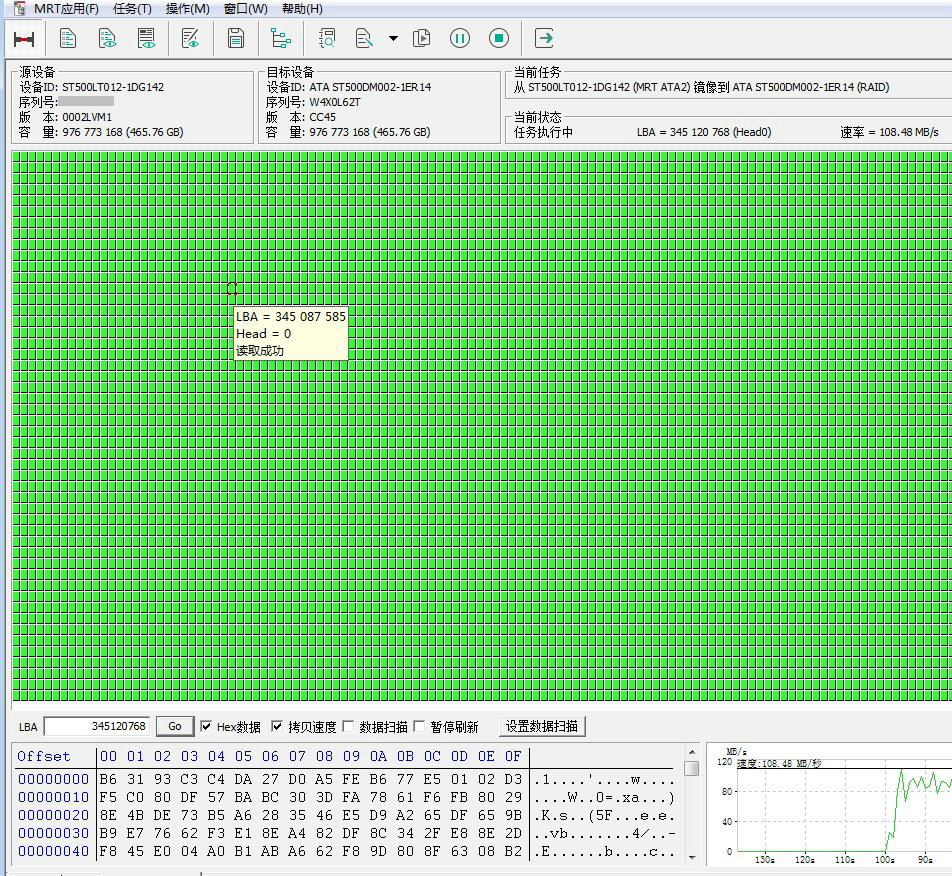Click the save floppy disk icon
The image size is (952, 876).
click(x=236, y=38)
